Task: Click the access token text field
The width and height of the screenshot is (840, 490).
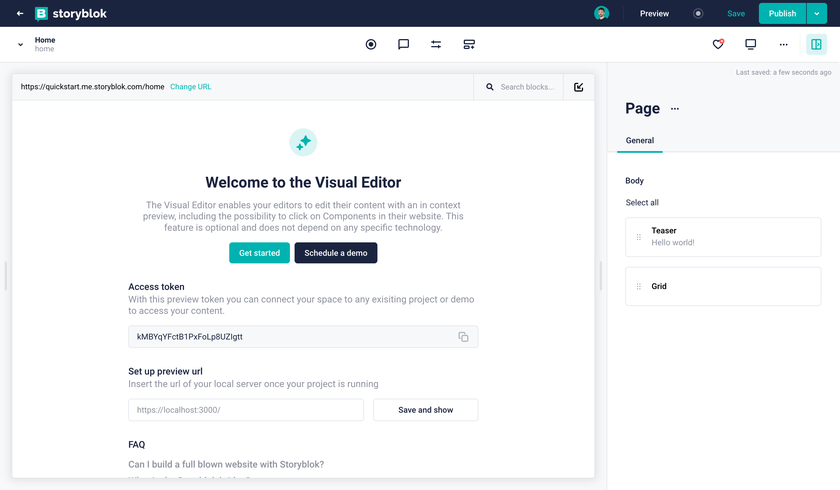Action: pyautogui.click(x=303, y=337)
